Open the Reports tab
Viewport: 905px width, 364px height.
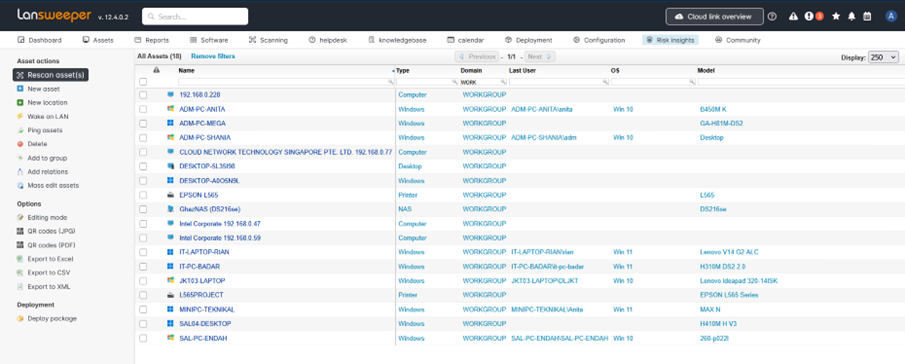pos(152,40)
